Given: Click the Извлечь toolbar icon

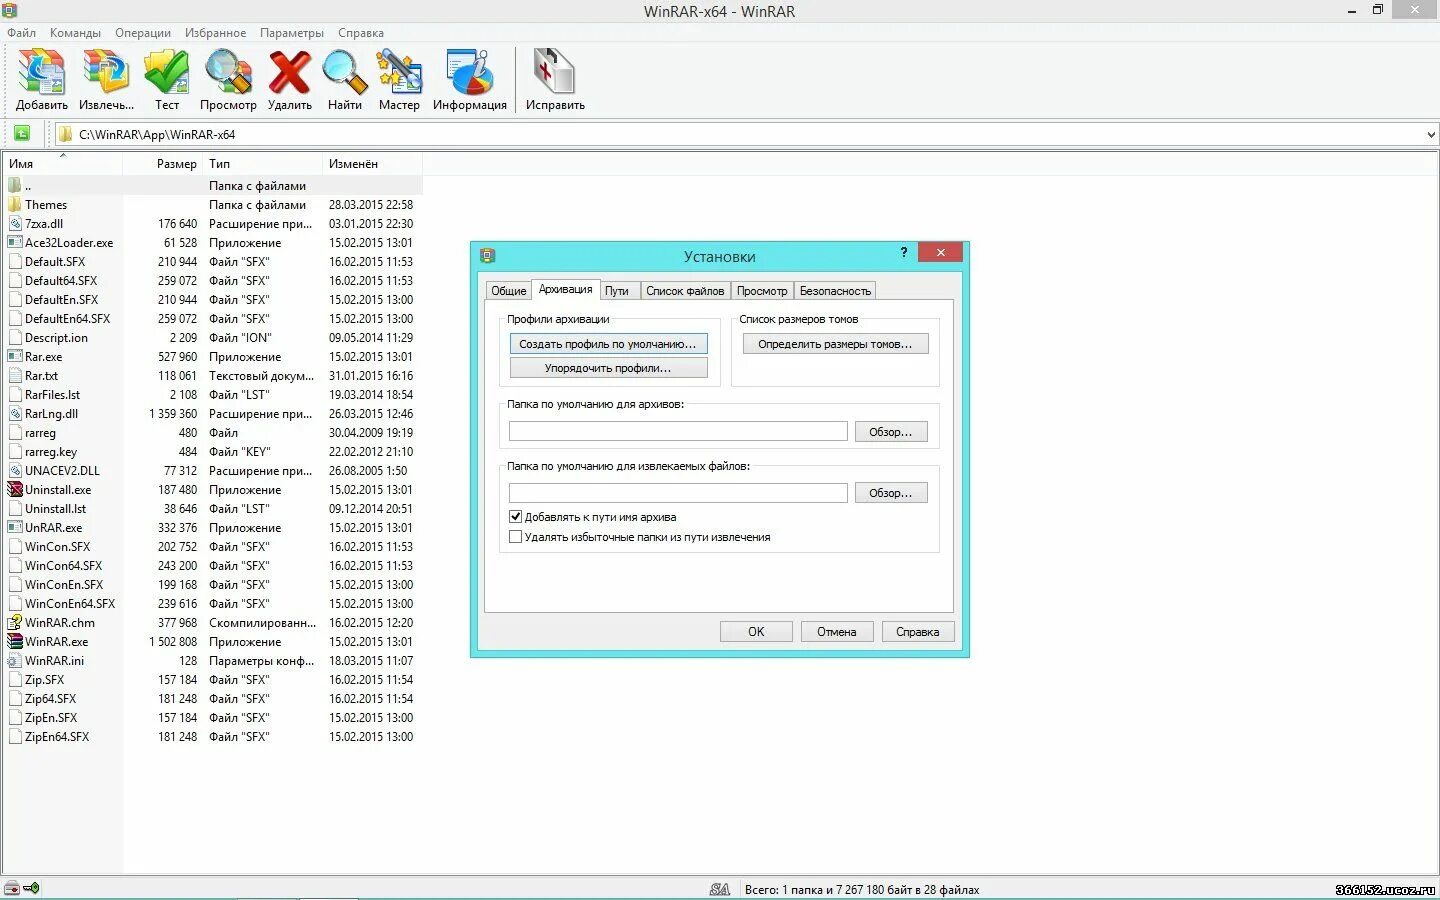Looking at the screenshot, I should point(106,73).
